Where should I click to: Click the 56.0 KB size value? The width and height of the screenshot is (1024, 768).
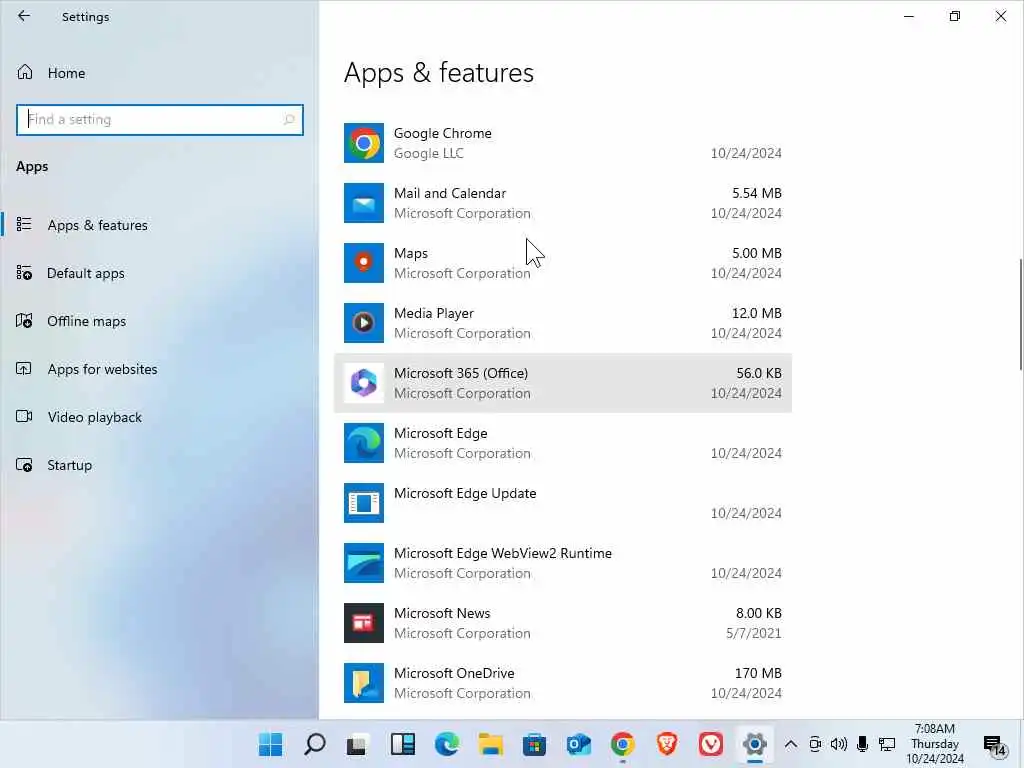[759, 373]
